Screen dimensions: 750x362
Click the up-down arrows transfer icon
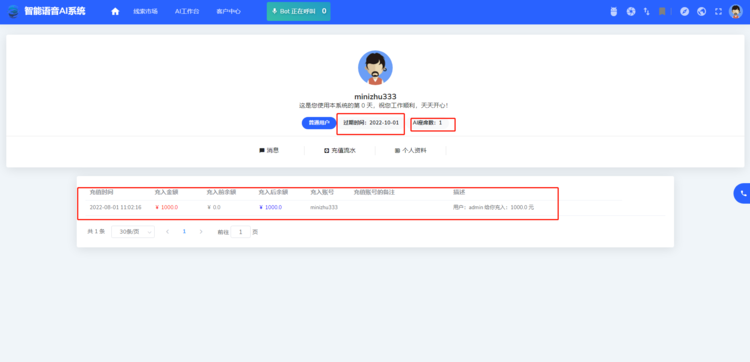point(647,11)
